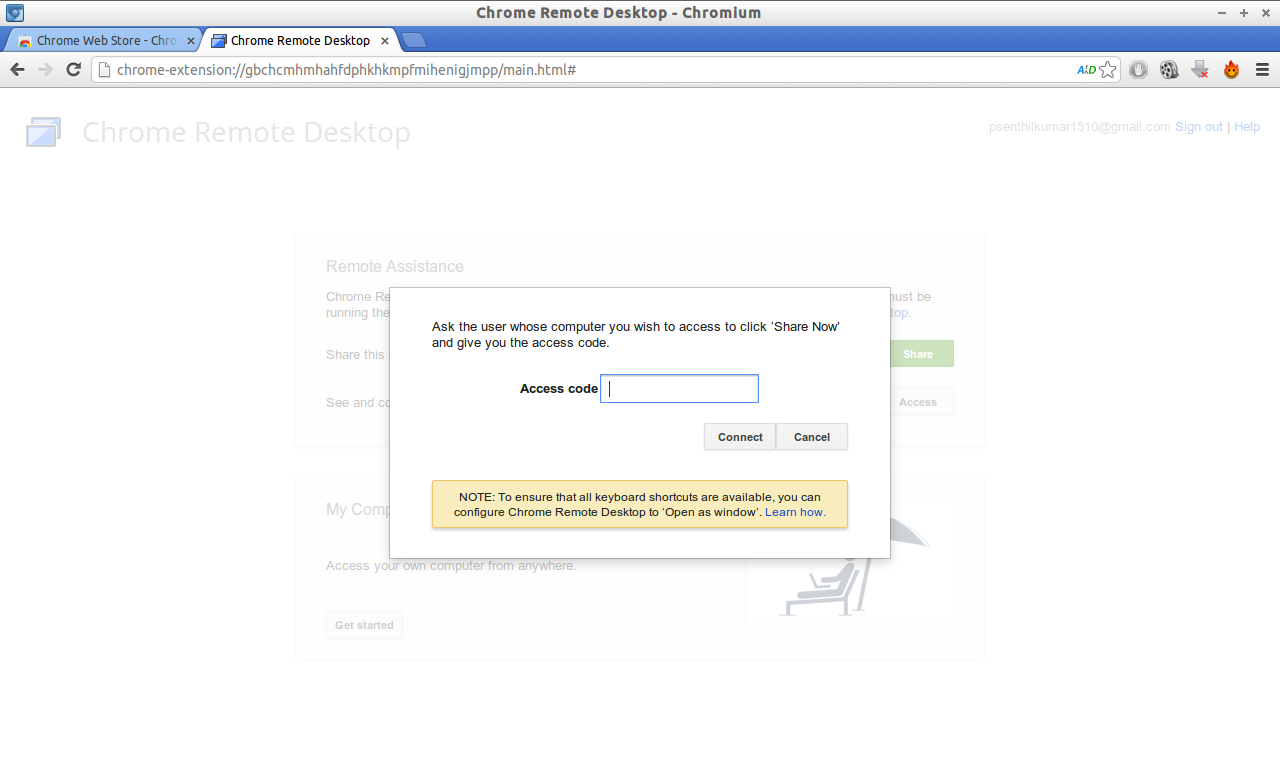Open a new tab with the new-tab button
Screen dimensions: 1280x774
[x=413, y=41]
